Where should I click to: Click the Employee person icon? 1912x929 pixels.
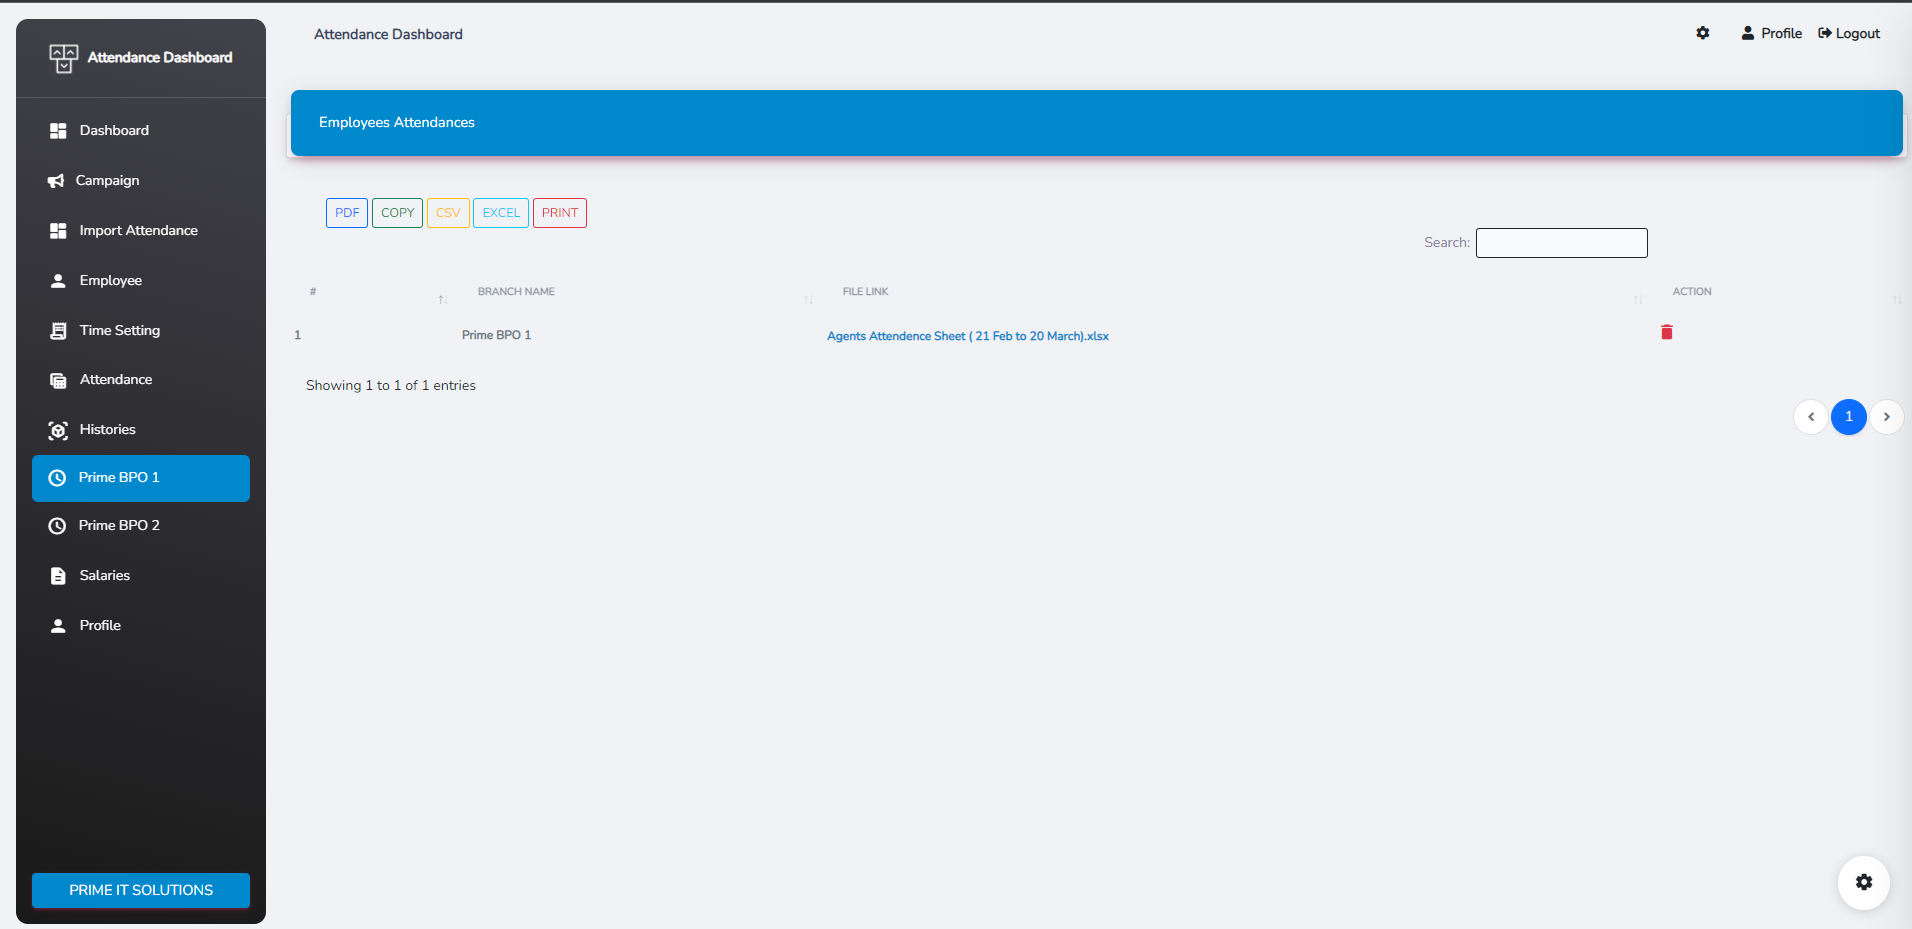pos(58,281)
